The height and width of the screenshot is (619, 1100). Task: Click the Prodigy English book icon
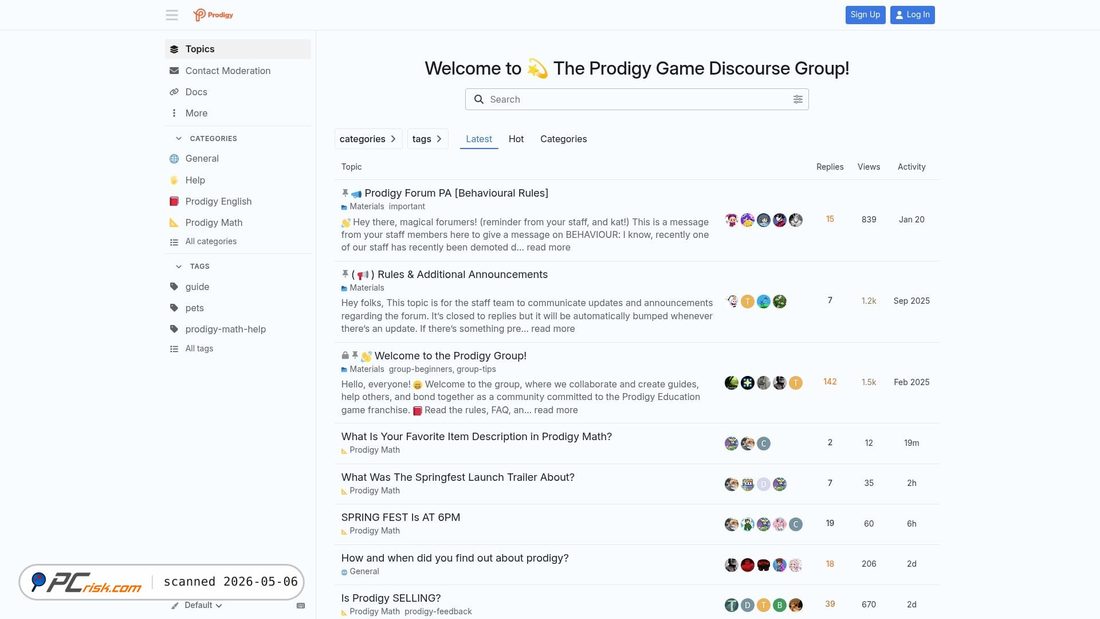pos(174,201)
